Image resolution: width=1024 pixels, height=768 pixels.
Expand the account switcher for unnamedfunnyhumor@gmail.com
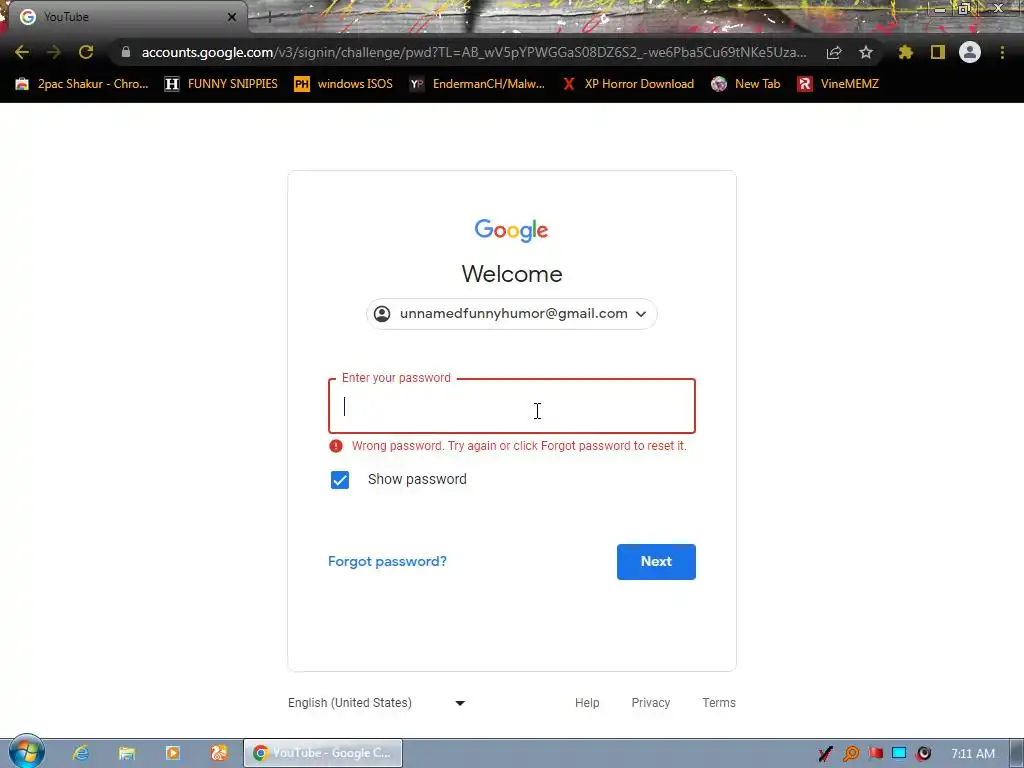pos(511,314)
